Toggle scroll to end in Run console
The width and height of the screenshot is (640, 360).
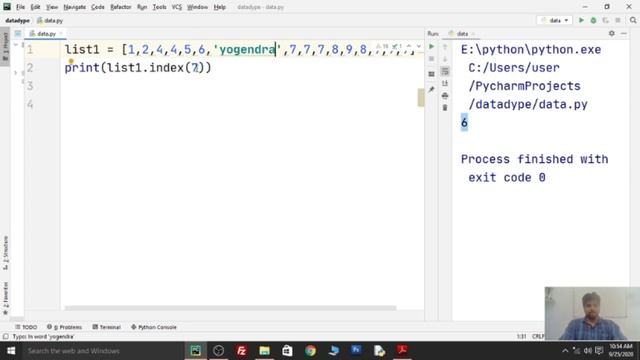pos(445,83)
